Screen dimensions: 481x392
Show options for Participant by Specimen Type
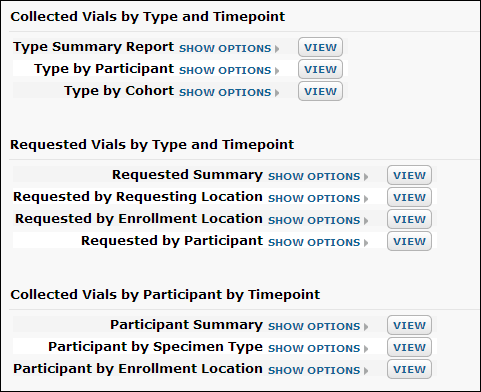point(318,348)
